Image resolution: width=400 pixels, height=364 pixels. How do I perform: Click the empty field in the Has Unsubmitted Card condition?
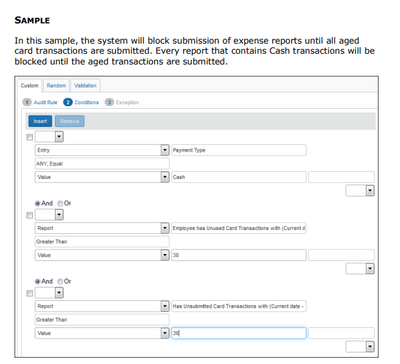(x=341, y=333)
